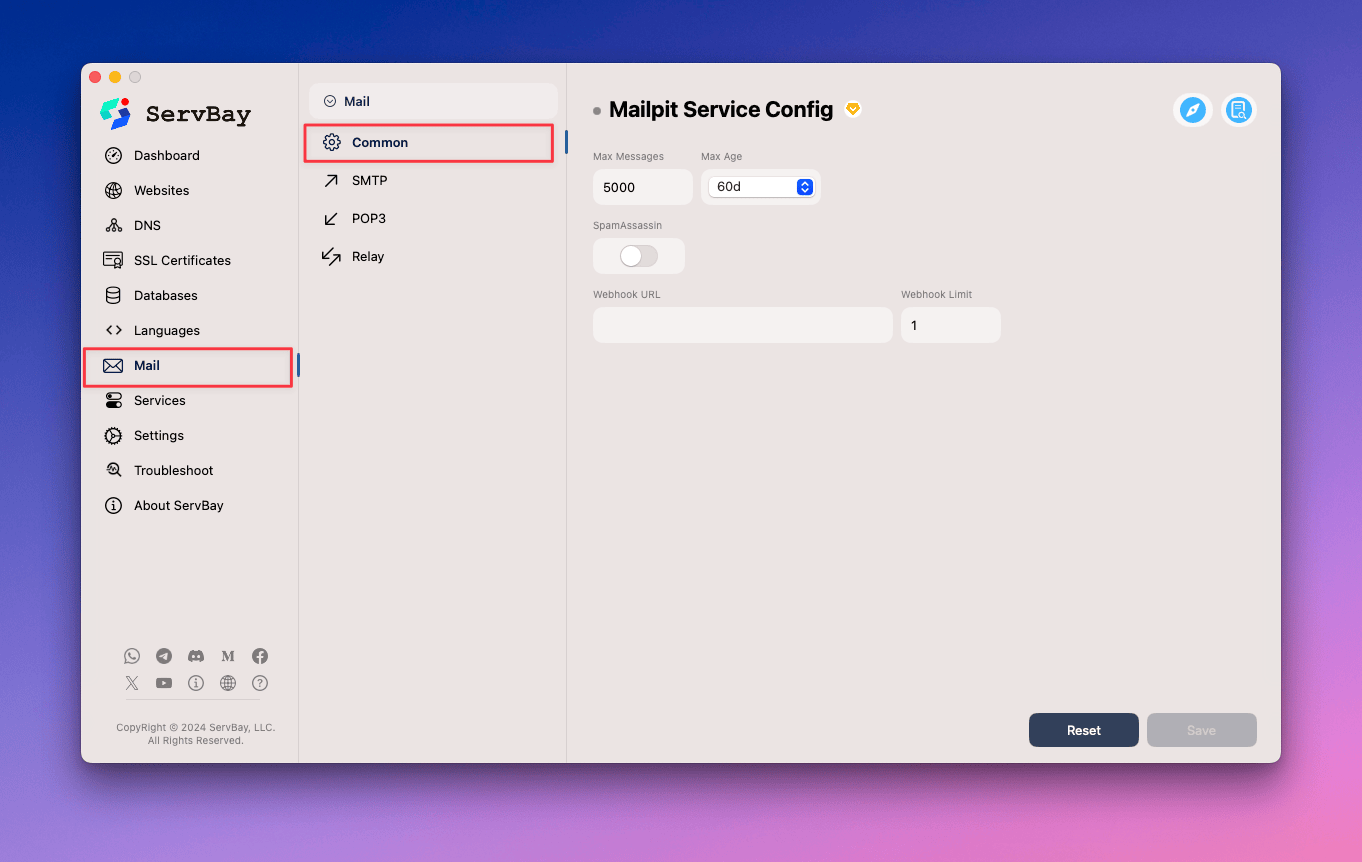The height and width of the screenshot is (862, 1362).
Task: Open the Troubleshoot section
Action: click(x=173, y=470)
